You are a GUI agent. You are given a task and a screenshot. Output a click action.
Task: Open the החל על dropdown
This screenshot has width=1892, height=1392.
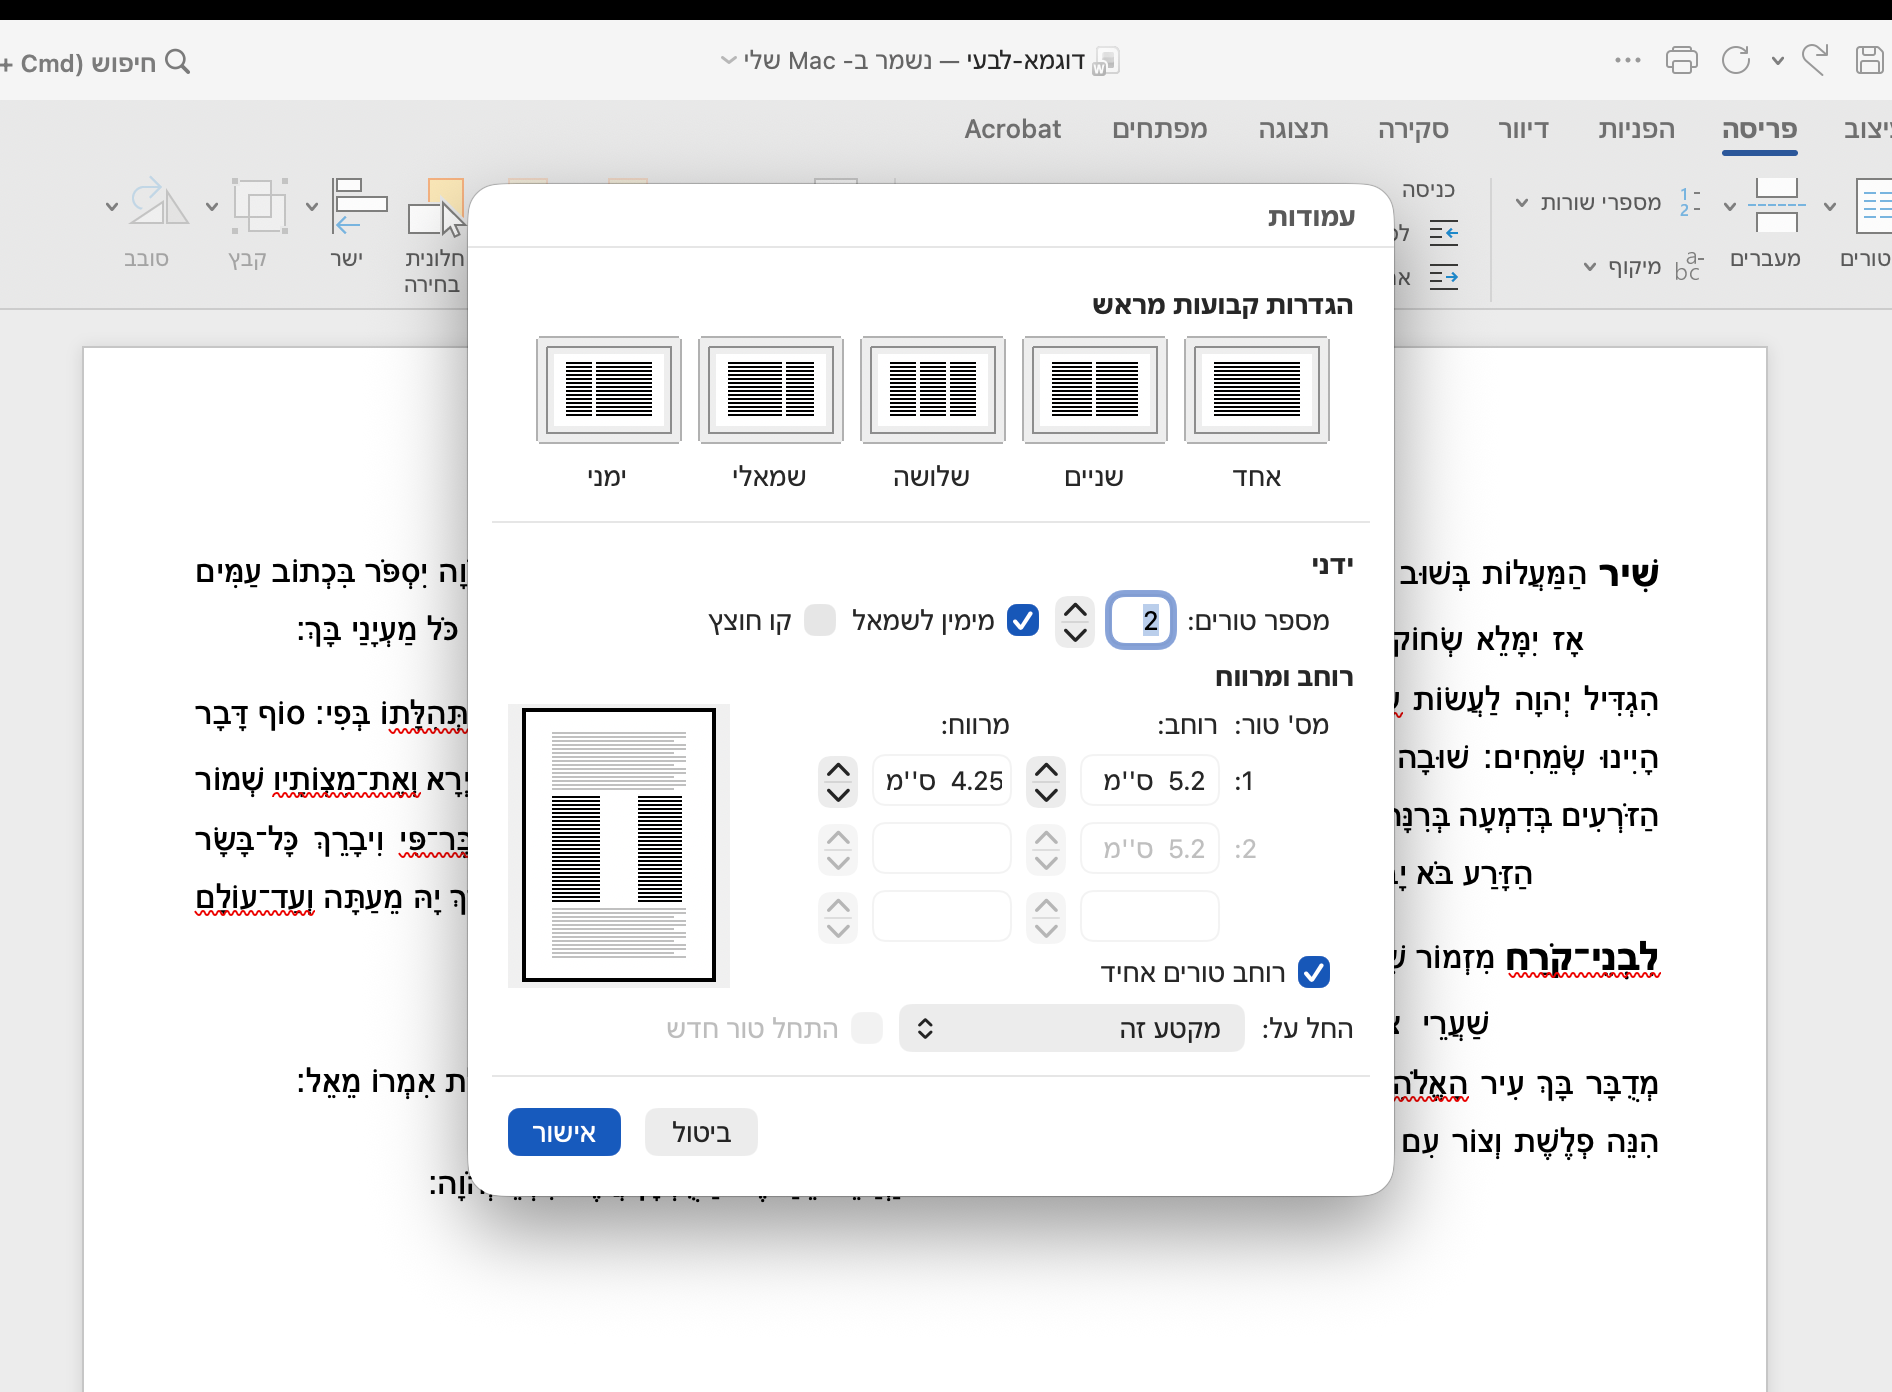(x=1072, y=1028)
